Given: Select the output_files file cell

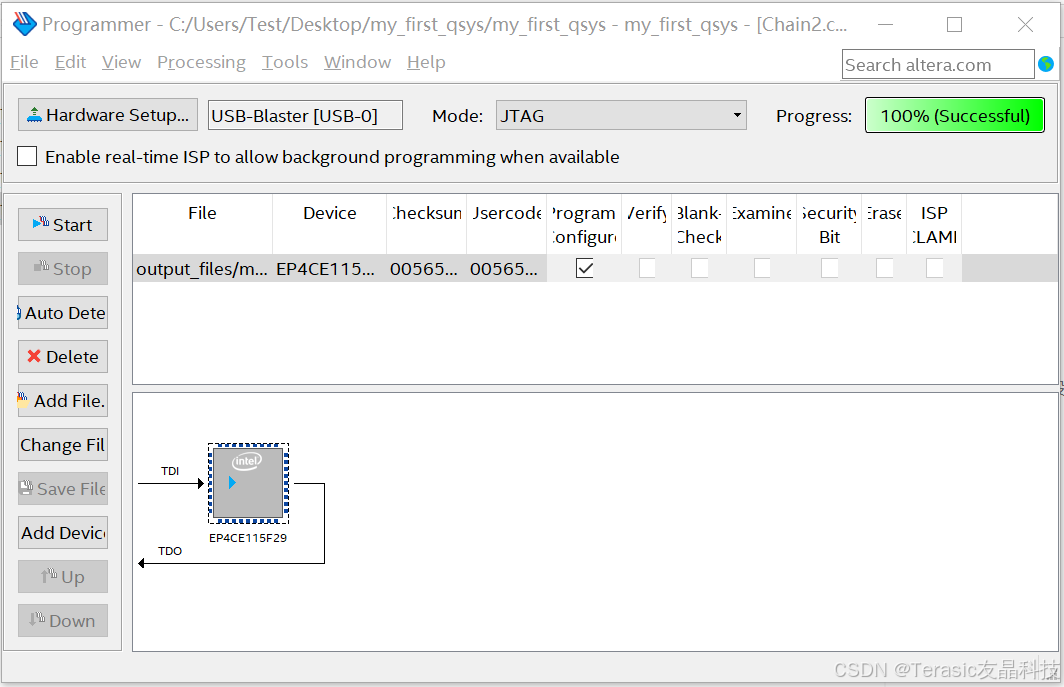Looking at the screenshot, I should point(202,269).
